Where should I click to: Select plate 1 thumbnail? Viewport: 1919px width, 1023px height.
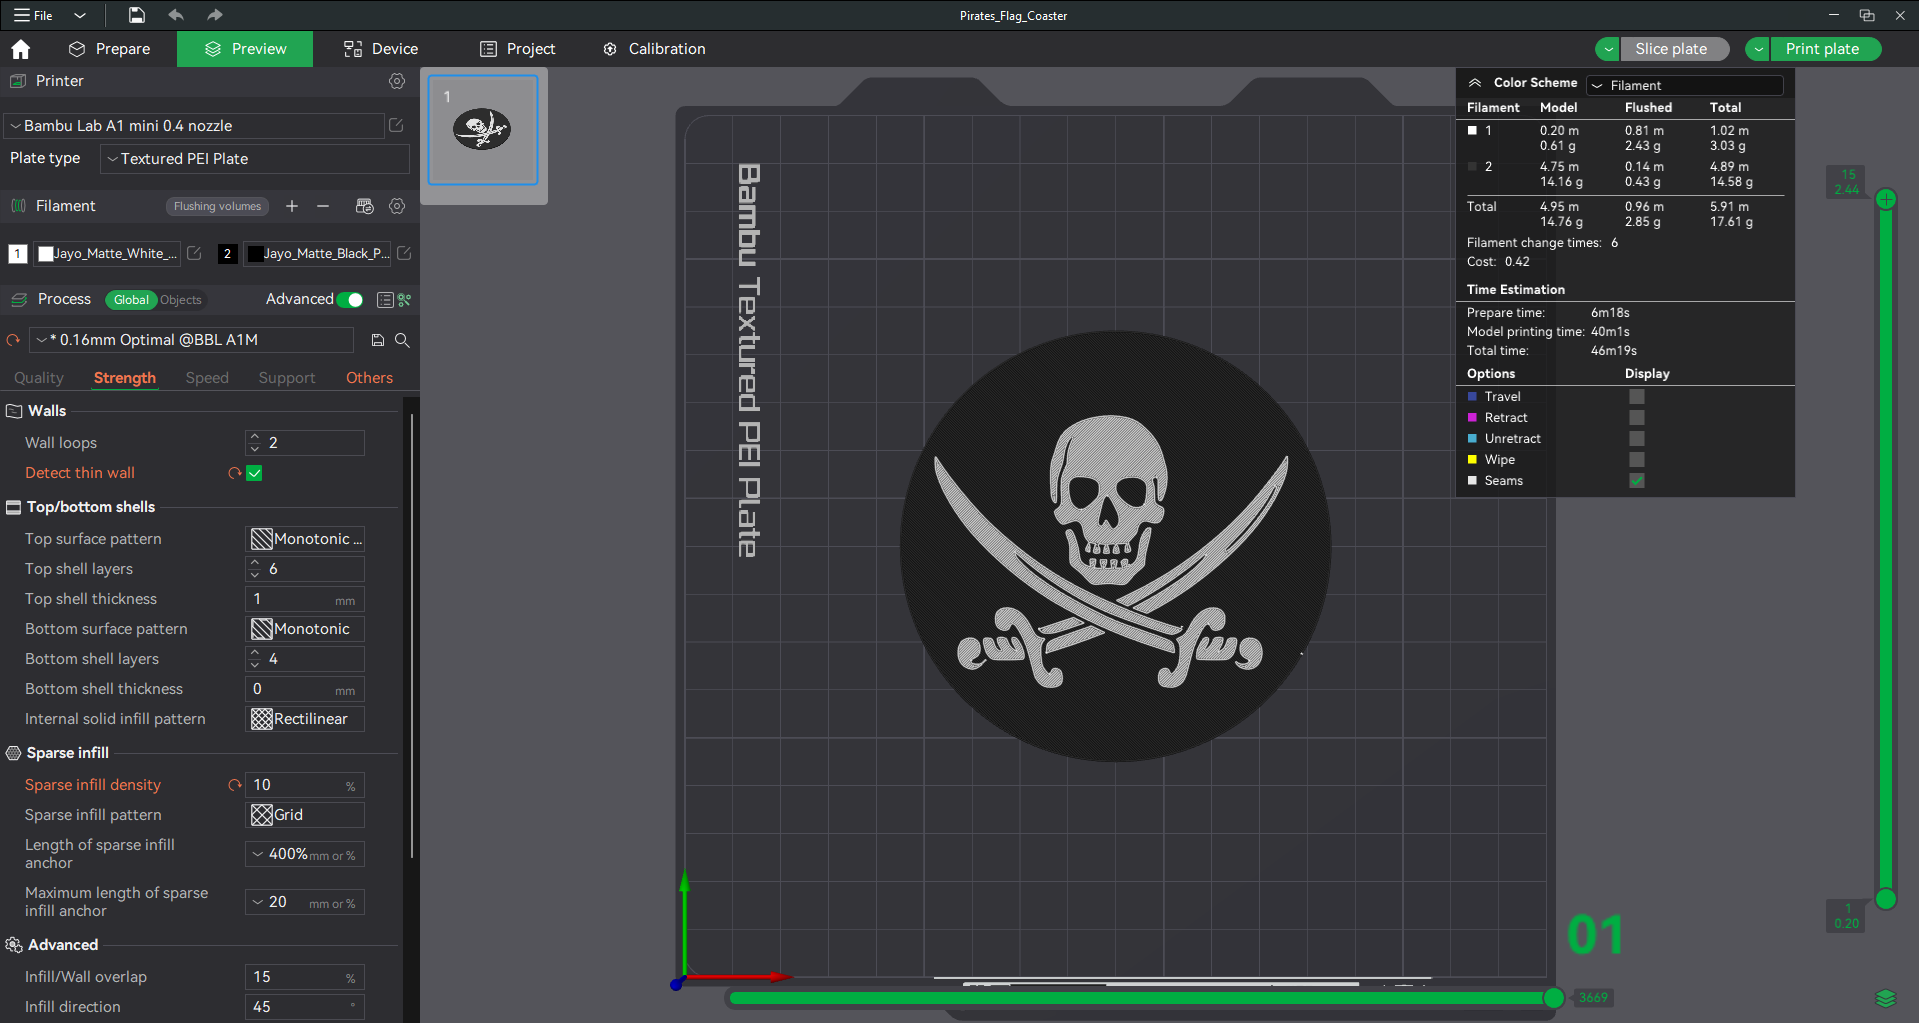[483, 130]
